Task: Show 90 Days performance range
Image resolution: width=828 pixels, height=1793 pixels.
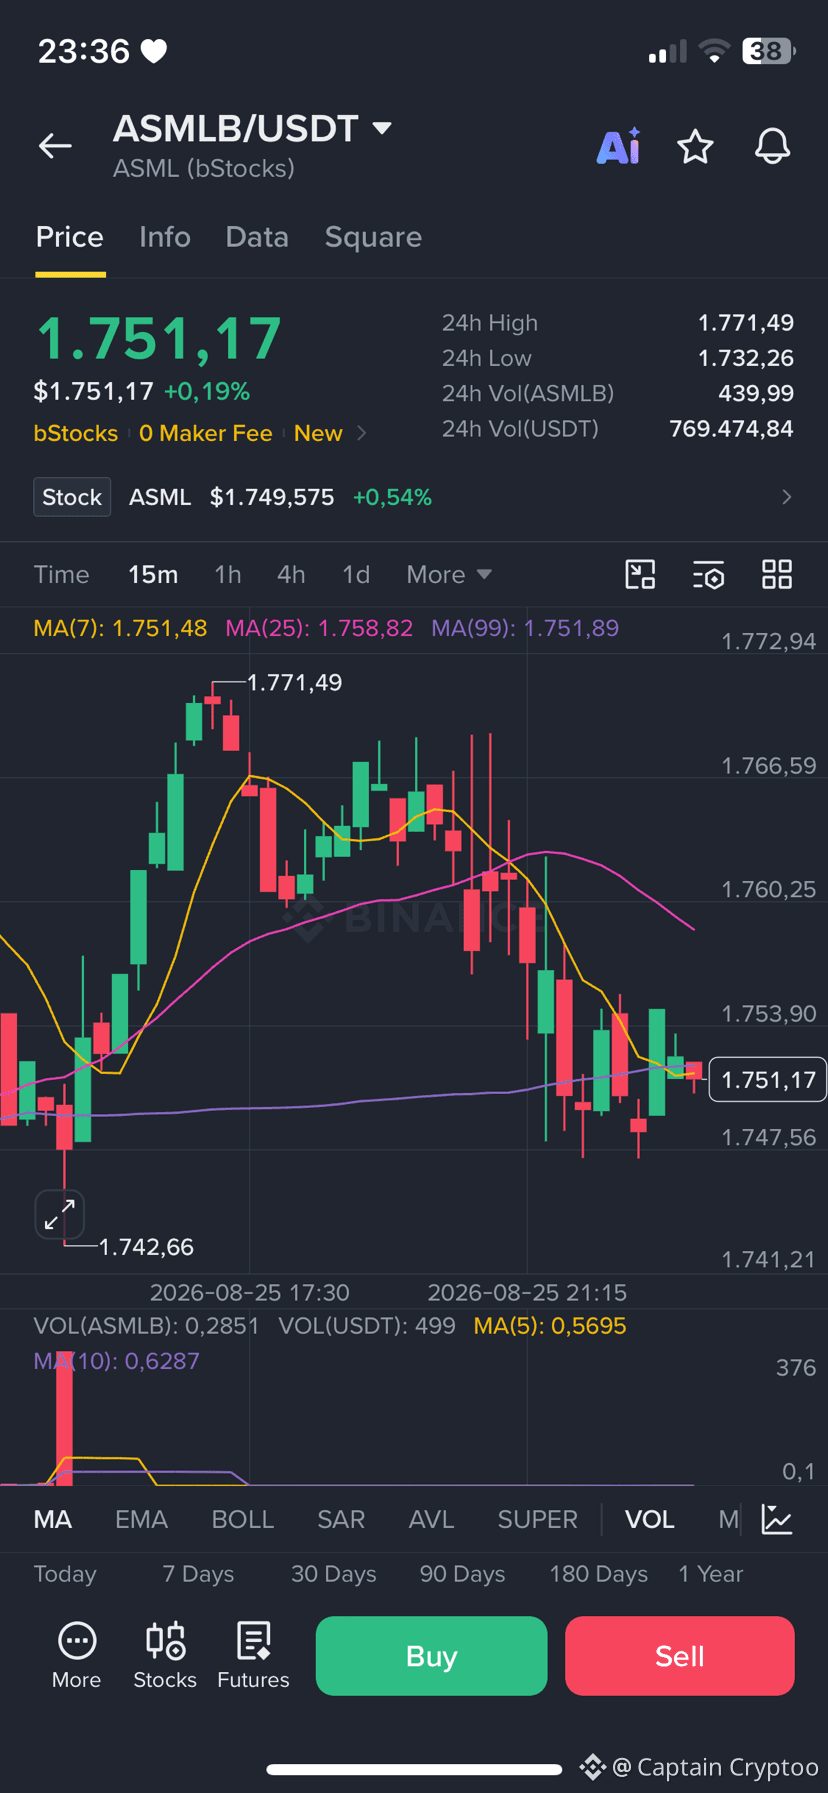Action: click(462, 1574)
